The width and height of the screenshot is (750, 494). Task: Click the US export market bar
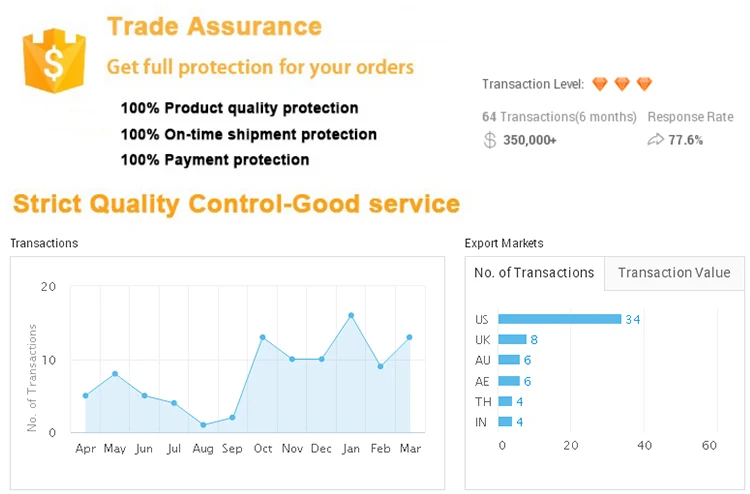click(x=560, y=319)
